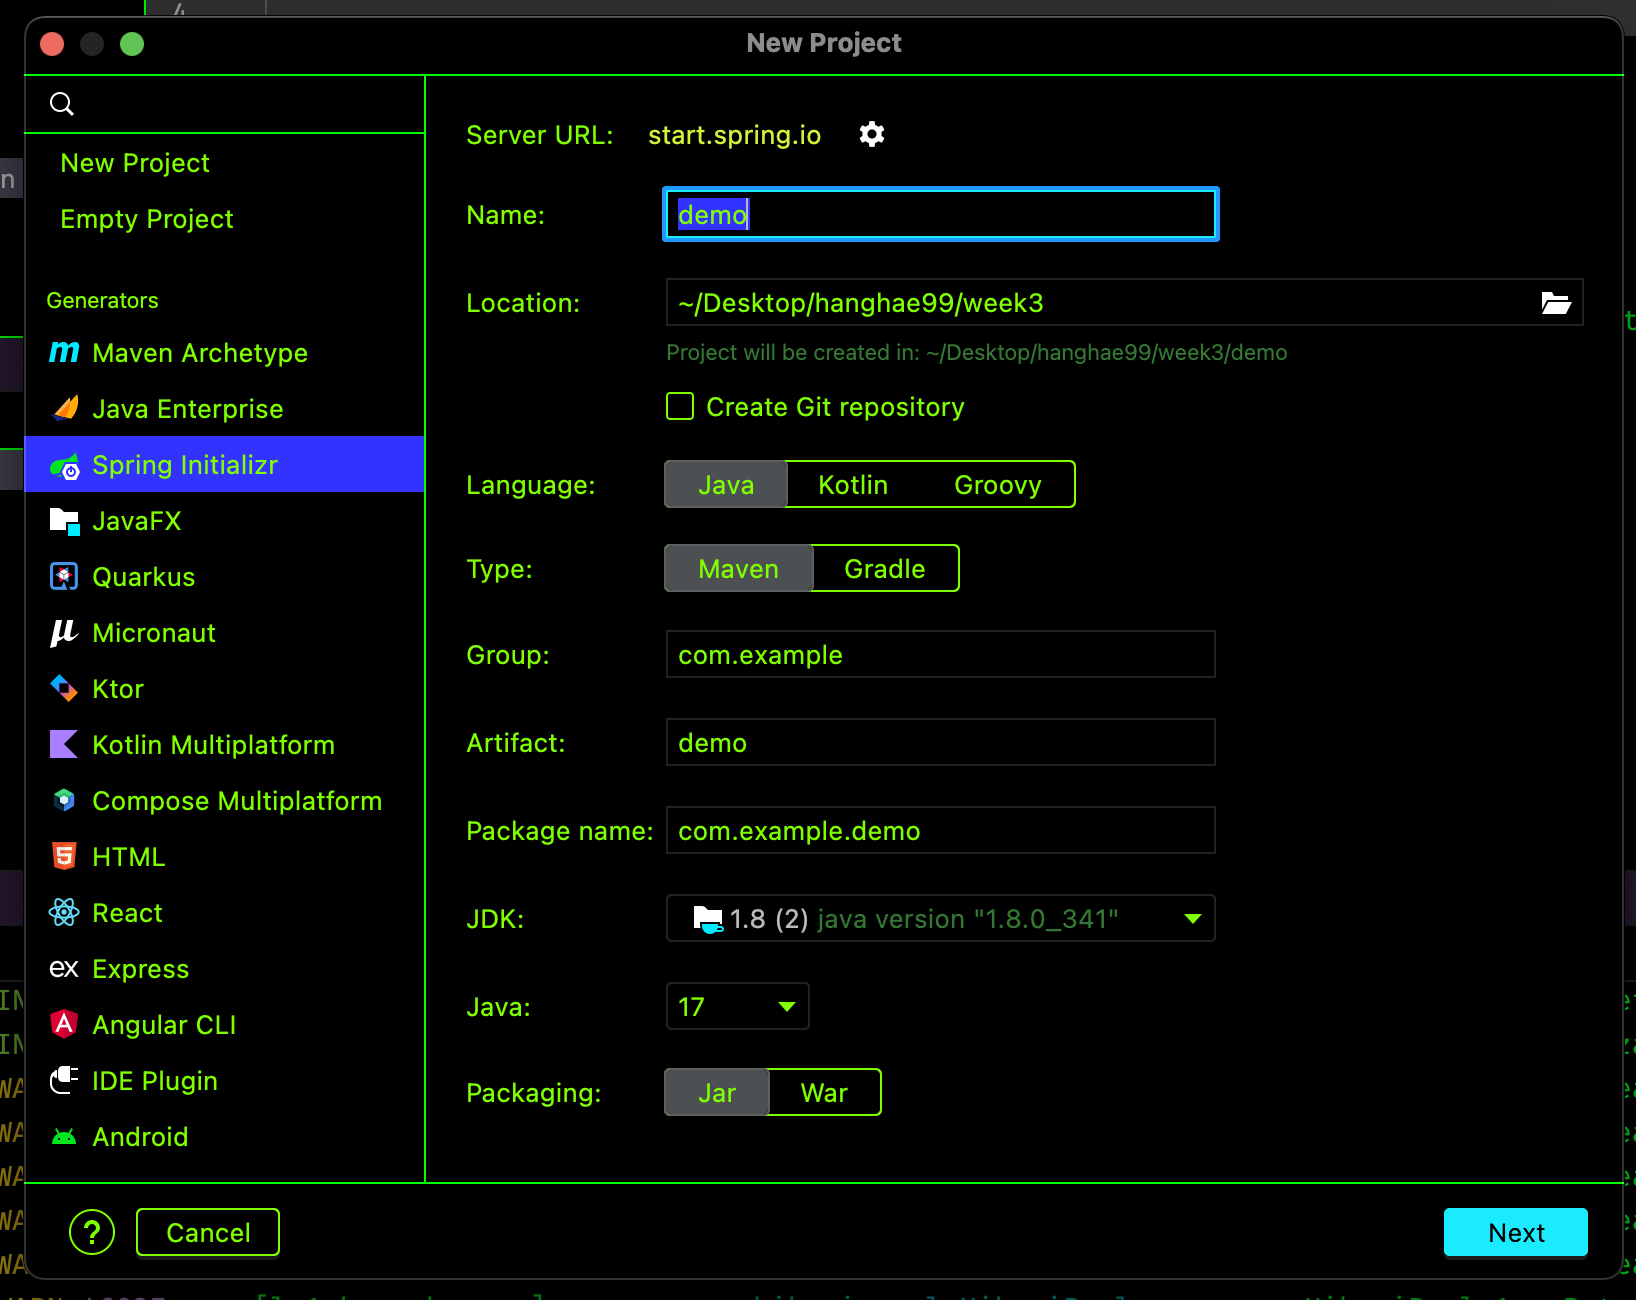Click the Next button
Viewport: 1636px width, 1300px height.
click(1516, 1232)
